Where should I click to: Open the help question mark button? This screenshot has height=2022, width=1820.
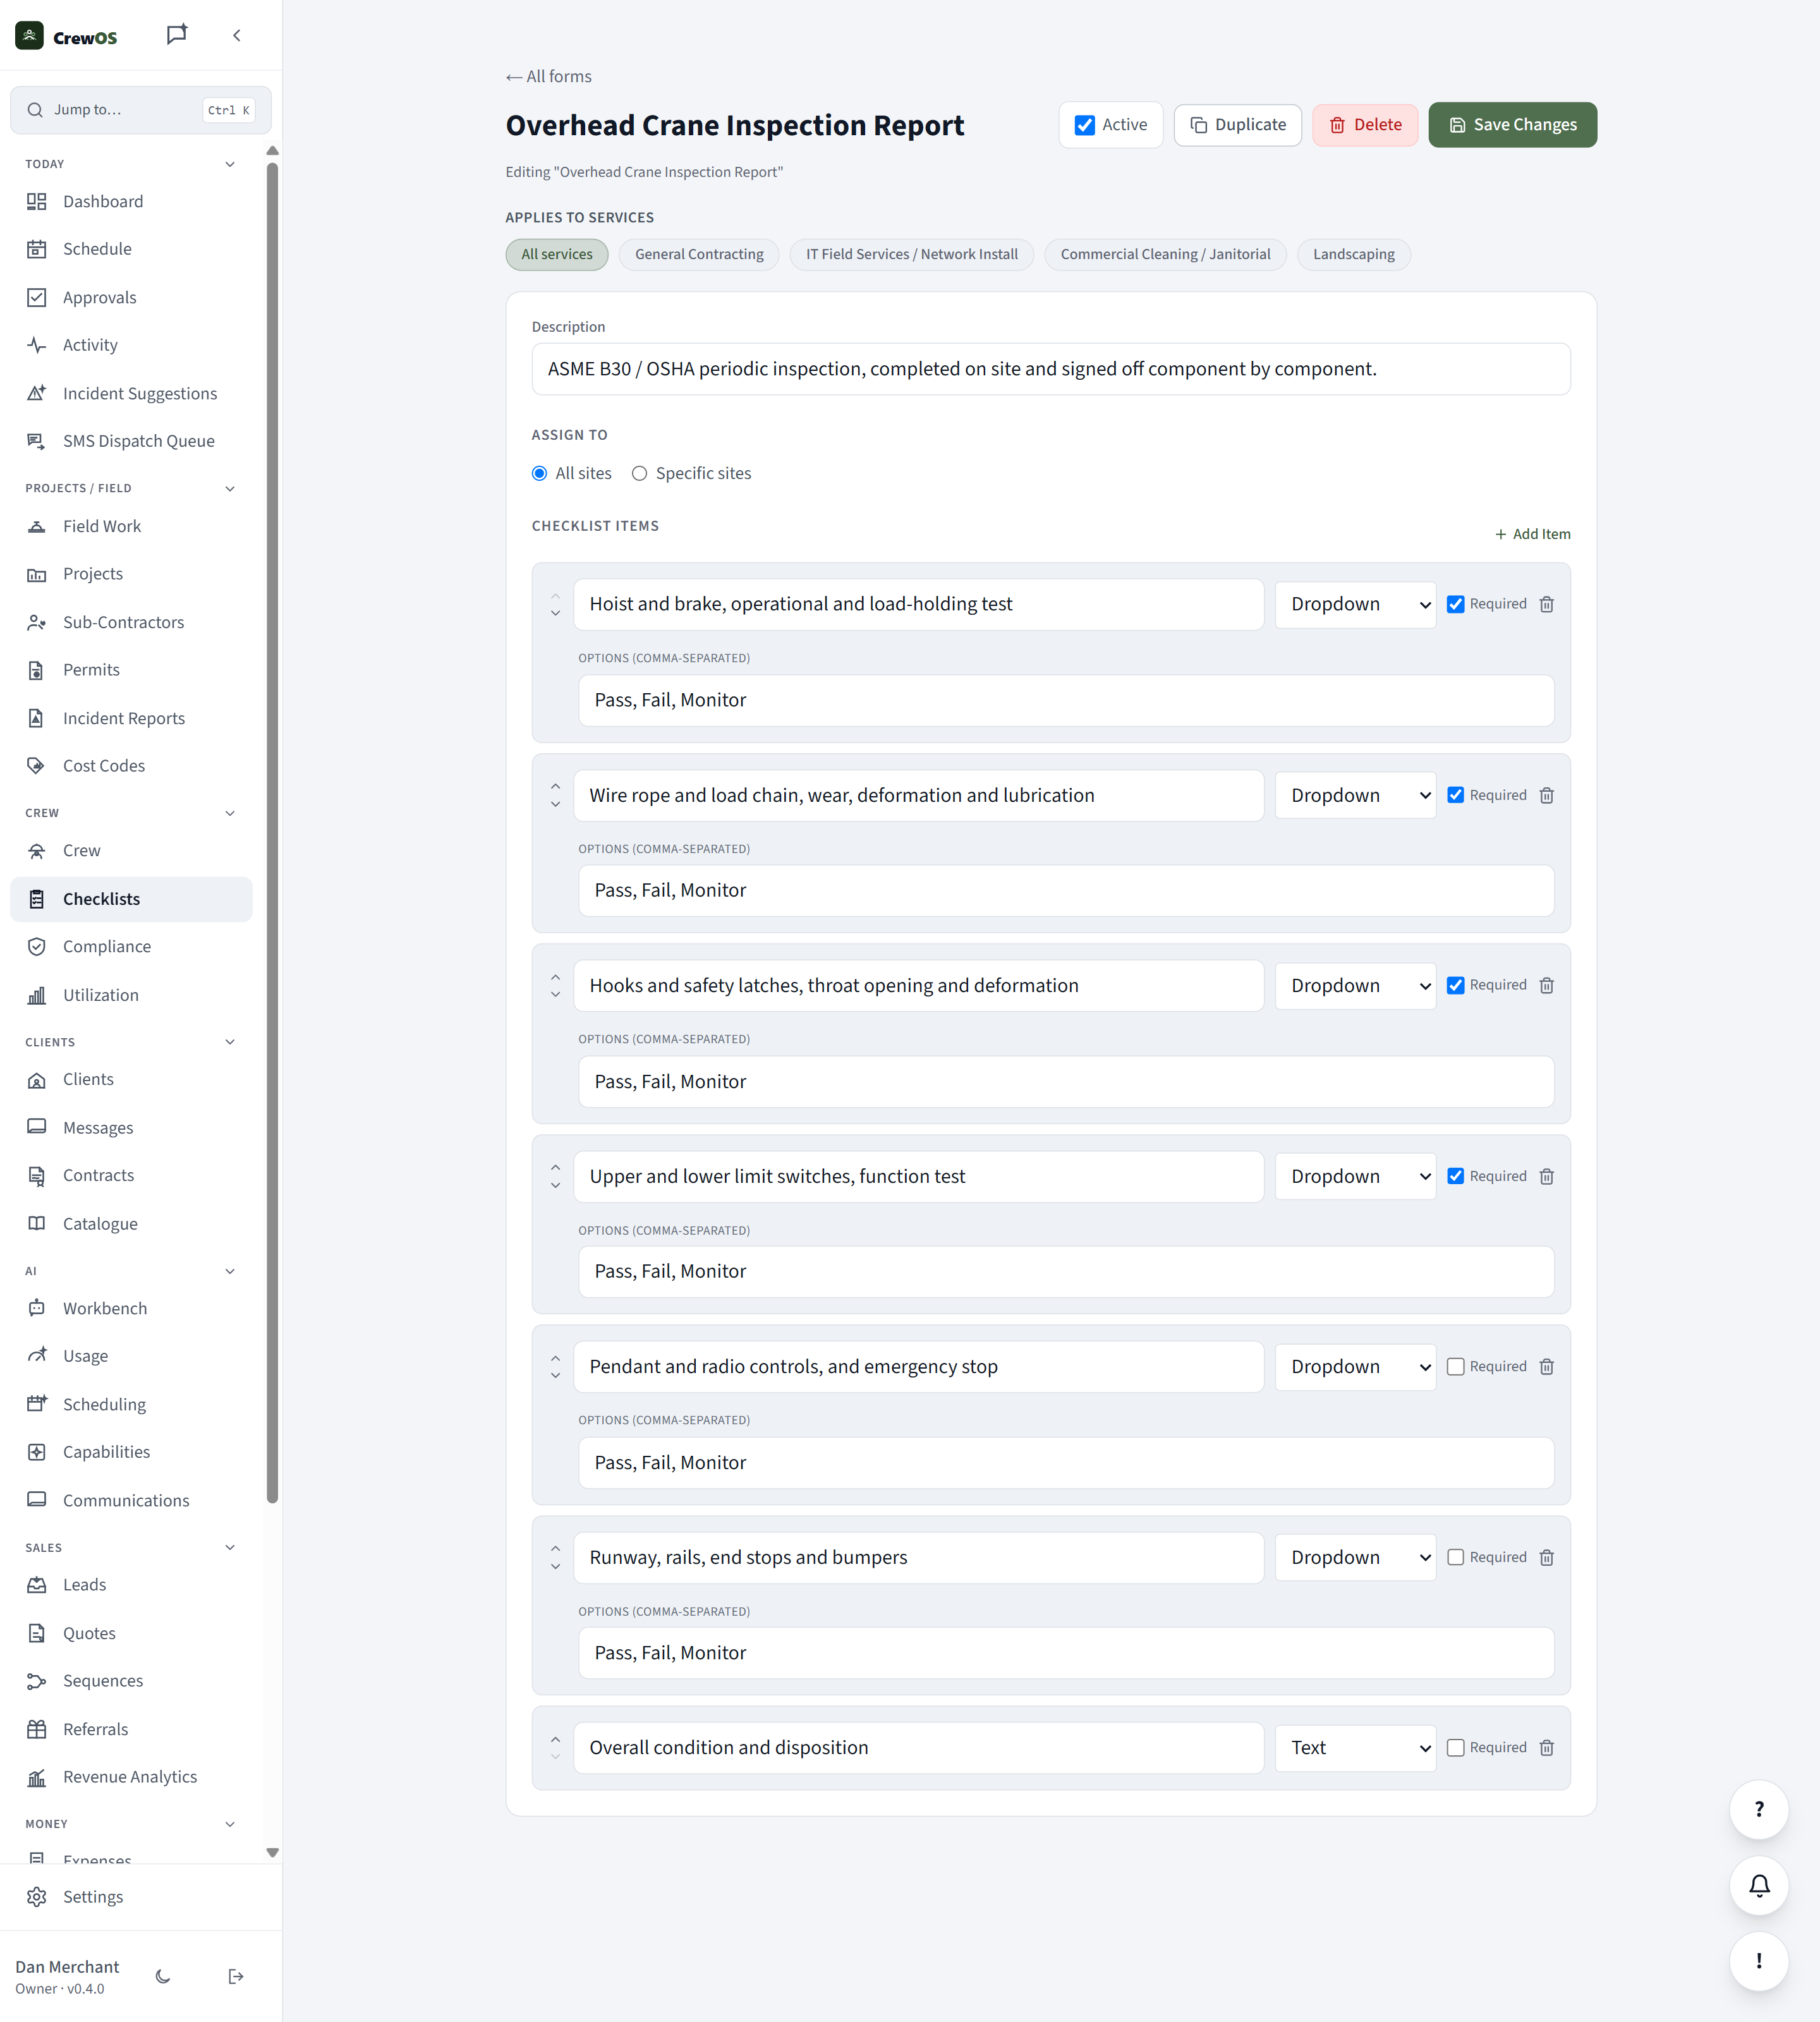(x=1759, y=1809)
